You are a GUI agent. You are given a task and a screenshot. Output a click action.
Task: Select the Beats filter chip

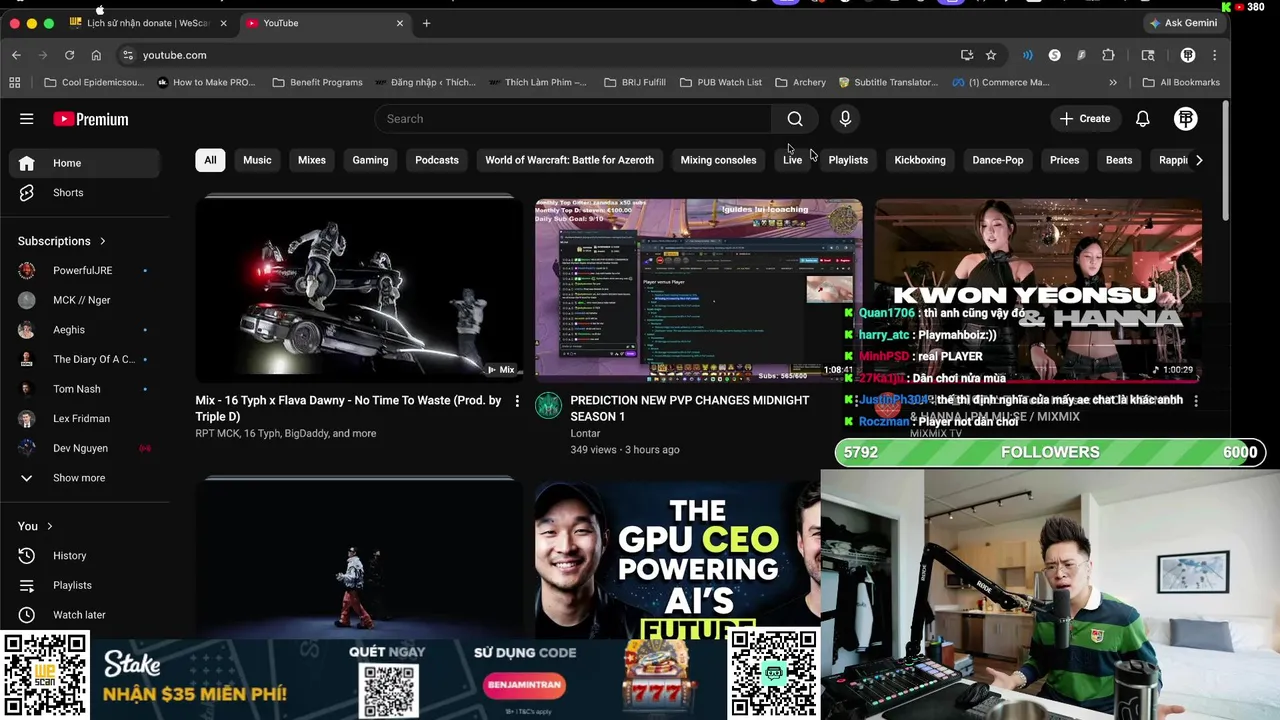(x=1119, y=160)
